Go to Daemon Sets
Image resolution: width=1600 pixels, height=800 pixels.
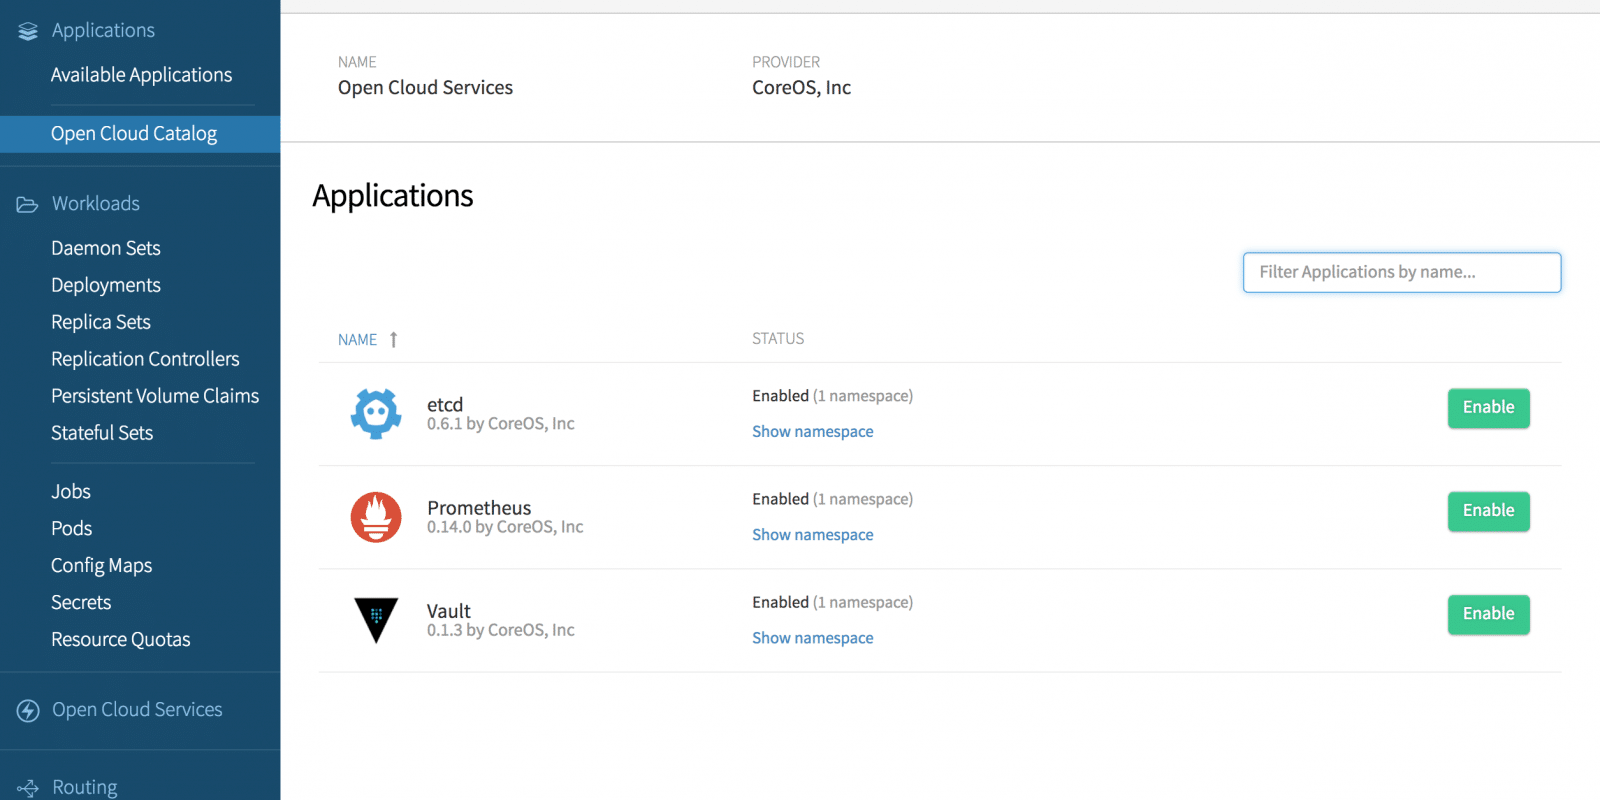click(106, 248)
